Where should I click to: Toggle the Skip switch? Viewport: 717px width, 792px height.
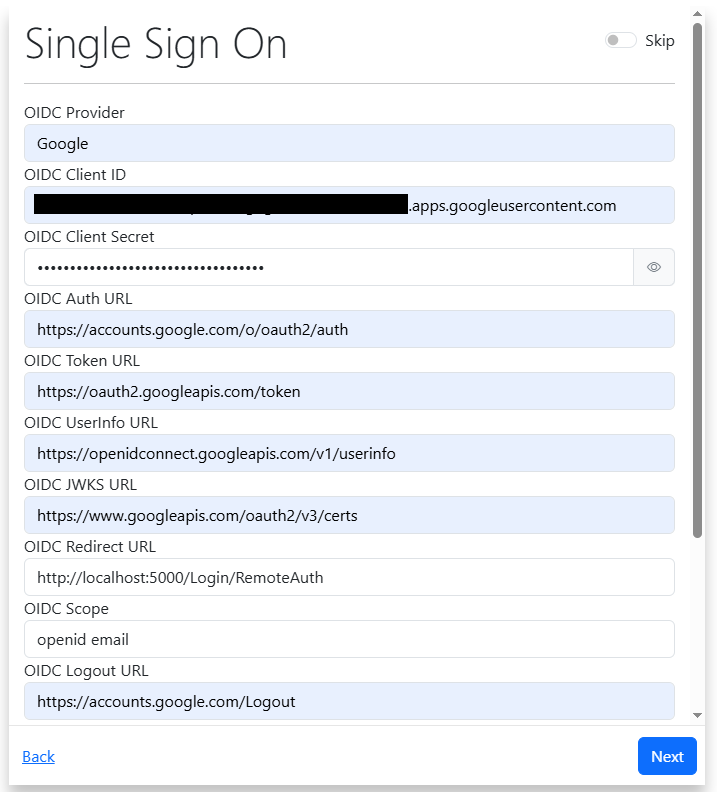pyautogui.click(x=620, y=41)
